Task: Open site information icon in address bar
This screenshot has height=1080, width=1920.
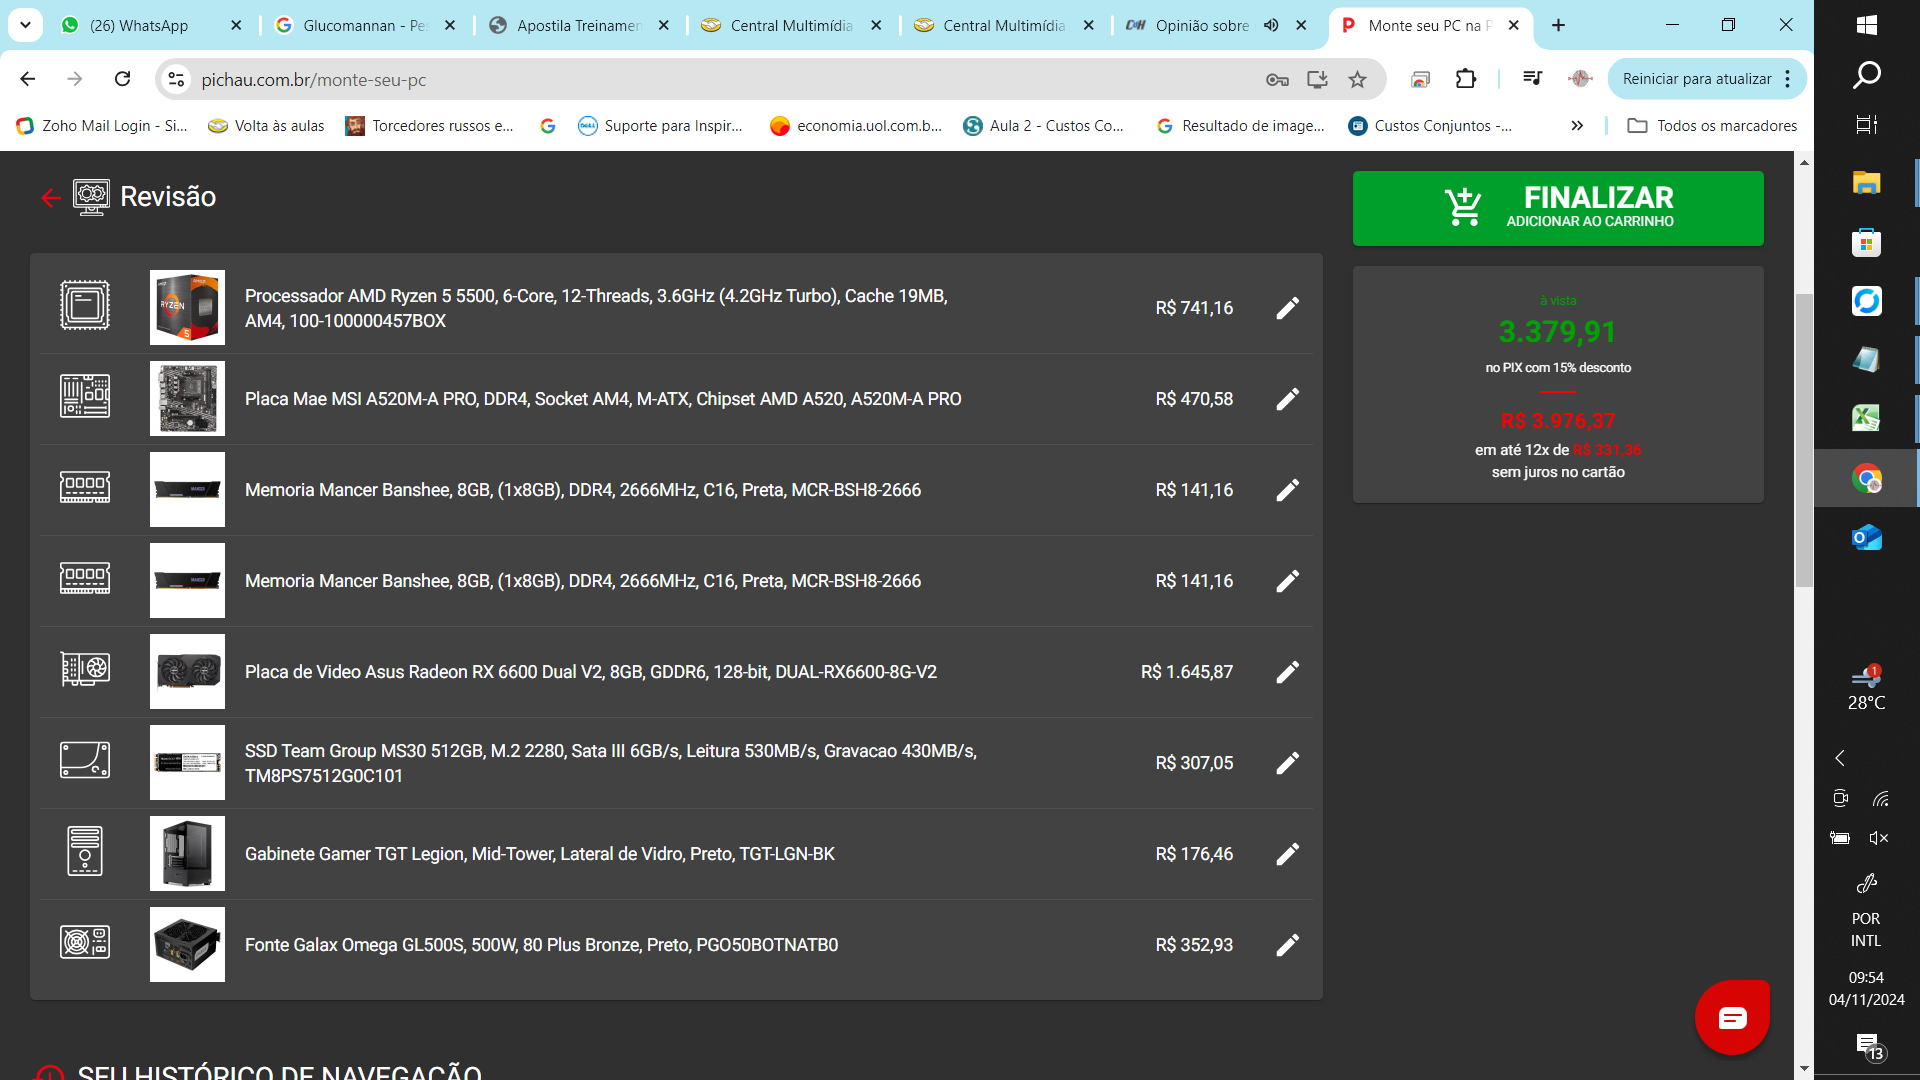Action: point(177,80)
